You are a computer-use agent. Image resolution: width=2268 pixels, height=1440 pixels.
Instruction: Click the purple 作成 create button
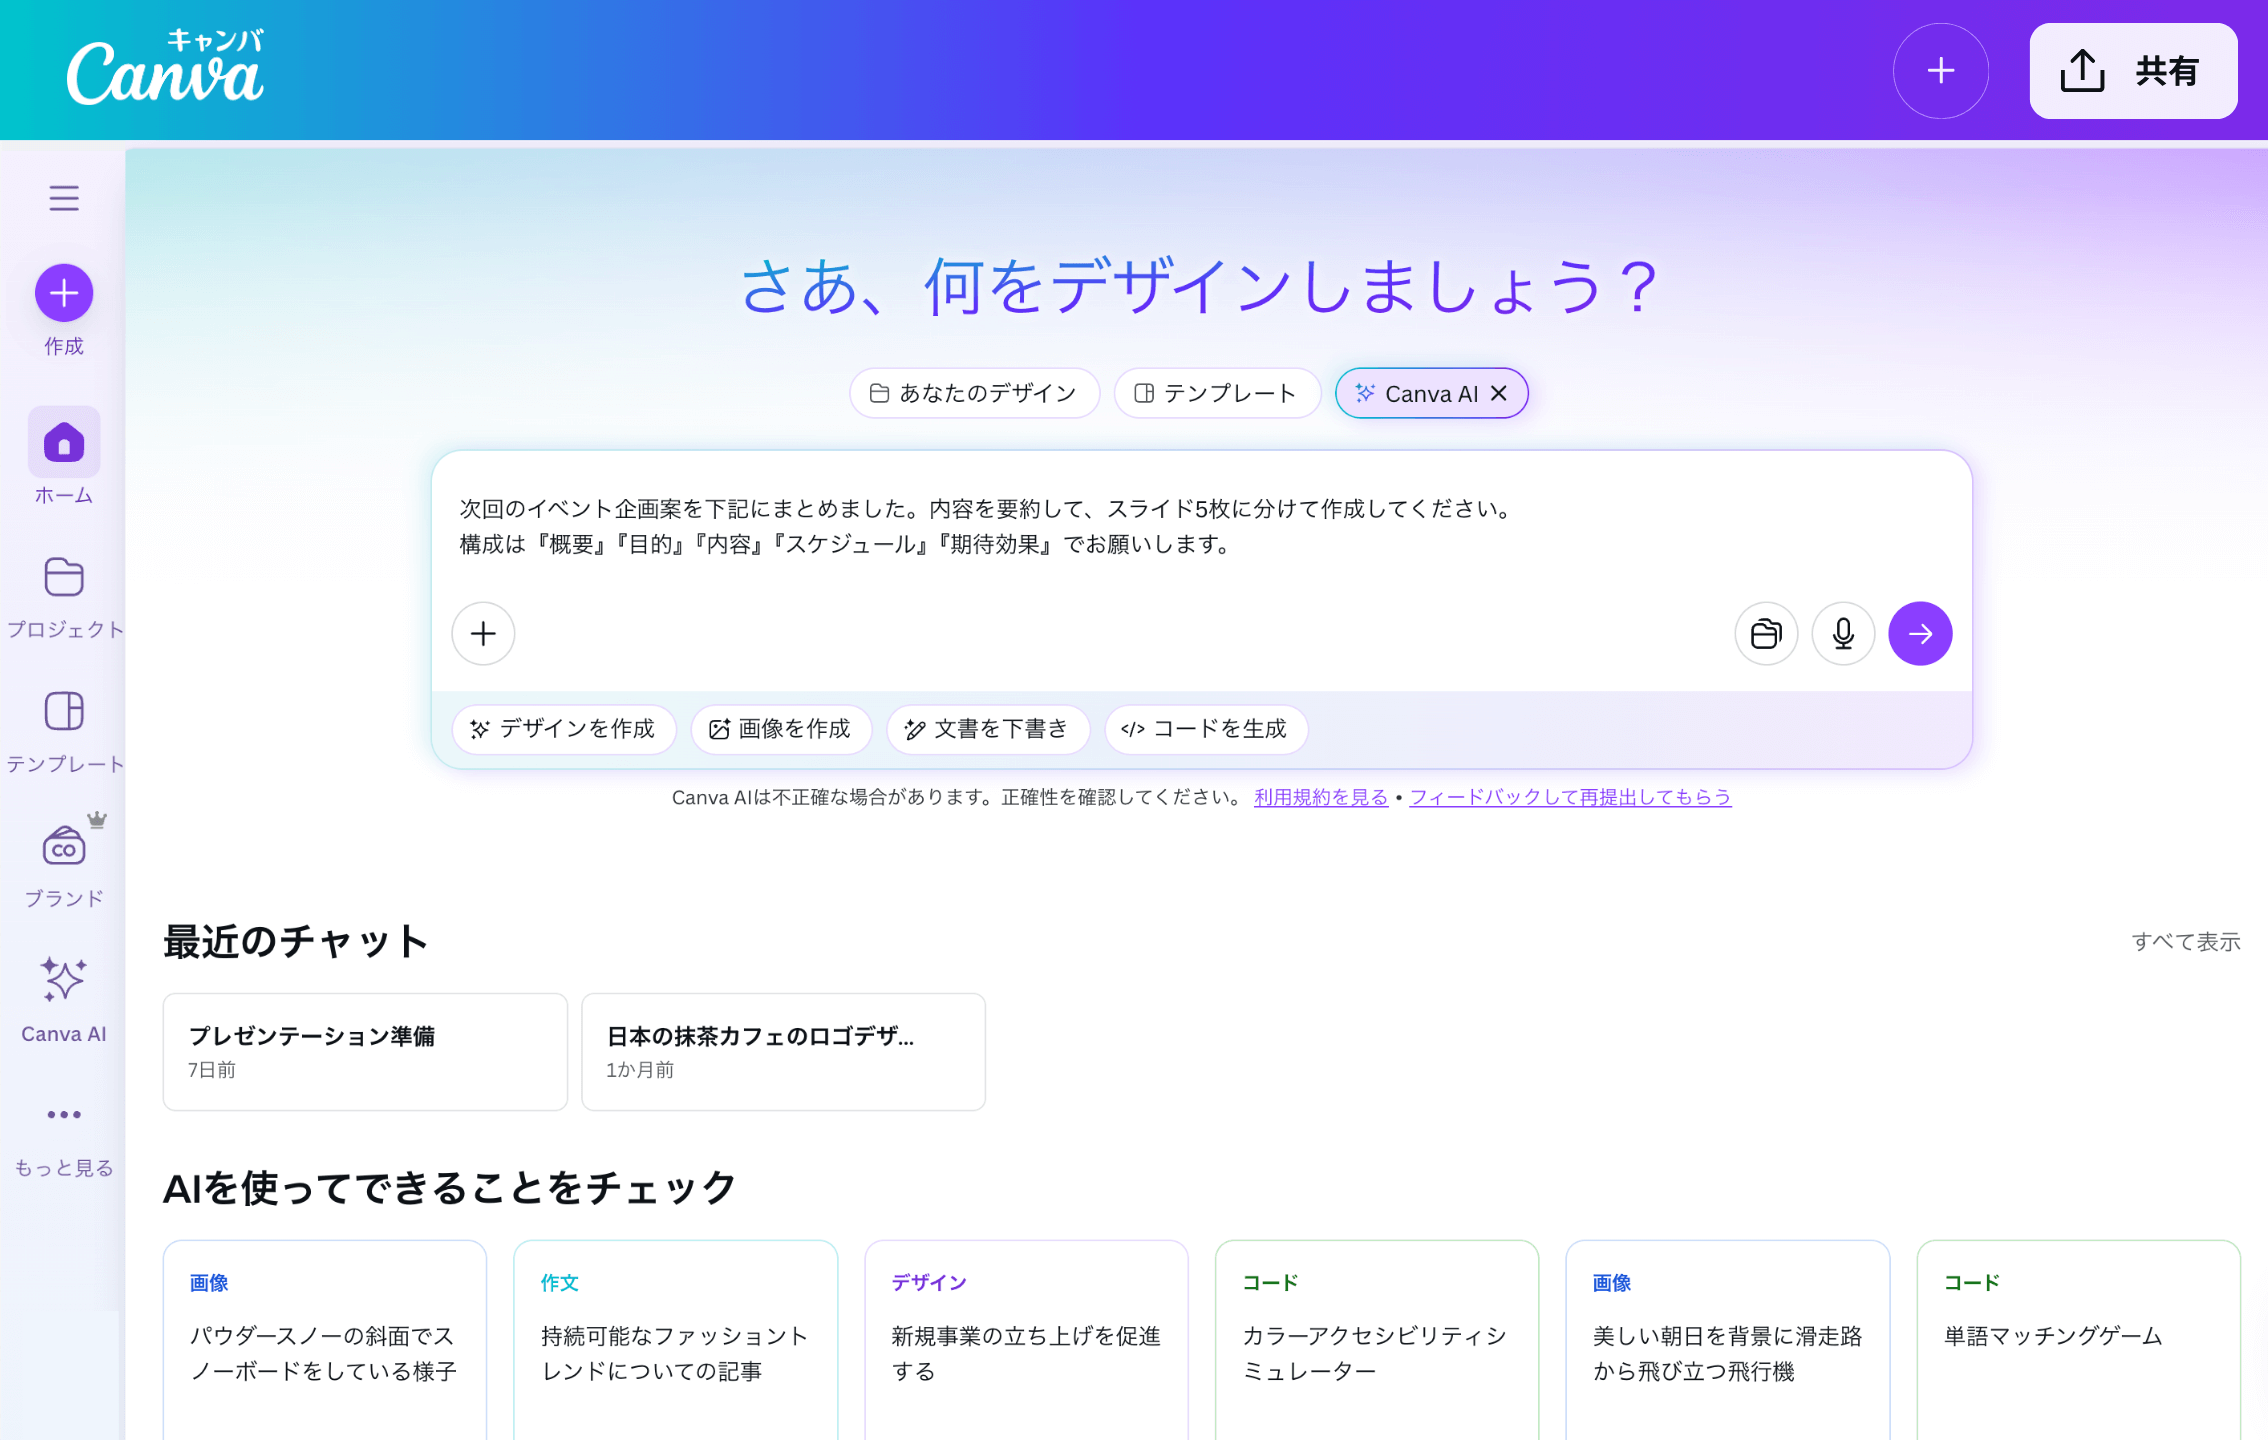click(x=64, y=293)
